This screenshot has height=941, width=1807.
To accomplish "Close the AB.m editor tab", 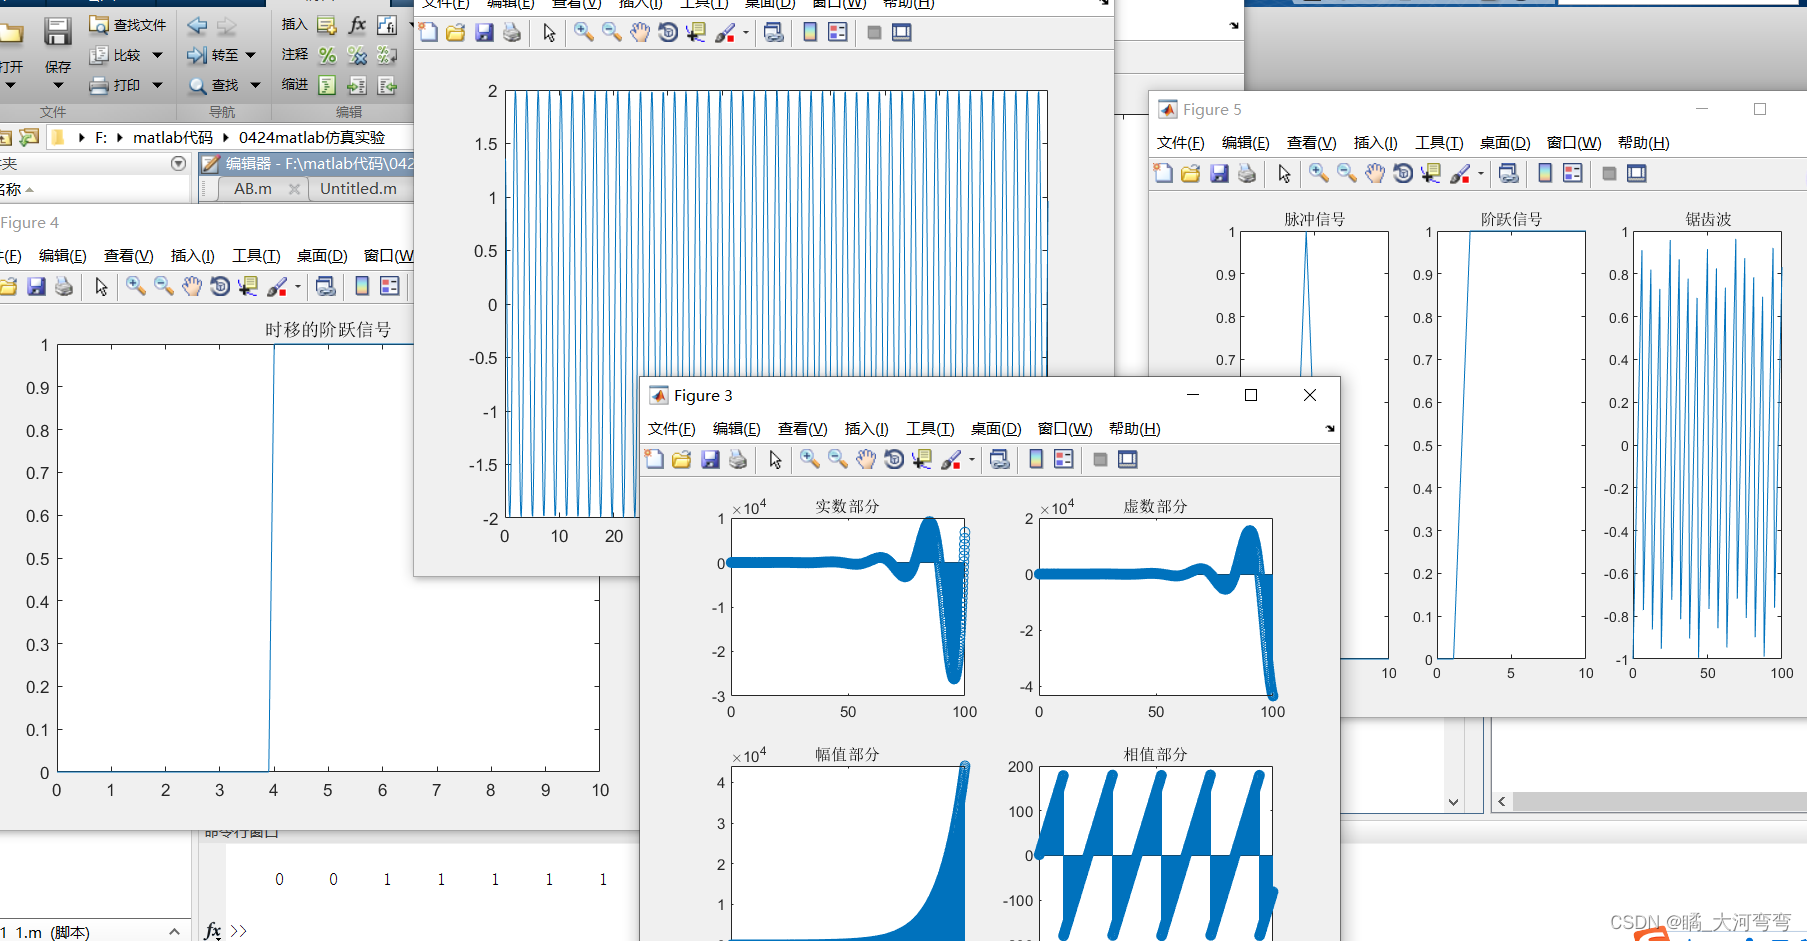I will (294, 188).
